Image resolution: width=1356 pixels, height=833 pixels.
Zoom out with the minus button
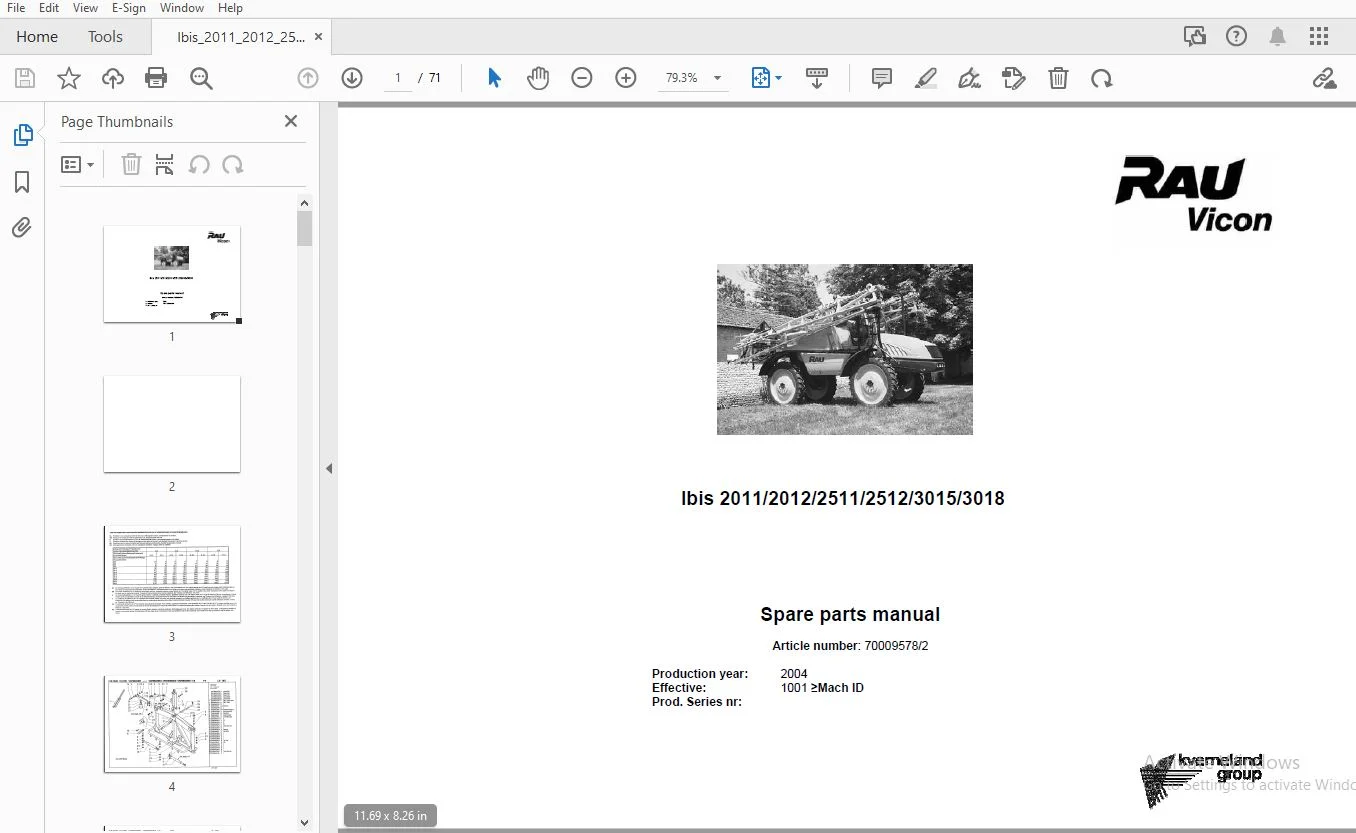click(582, 78)
